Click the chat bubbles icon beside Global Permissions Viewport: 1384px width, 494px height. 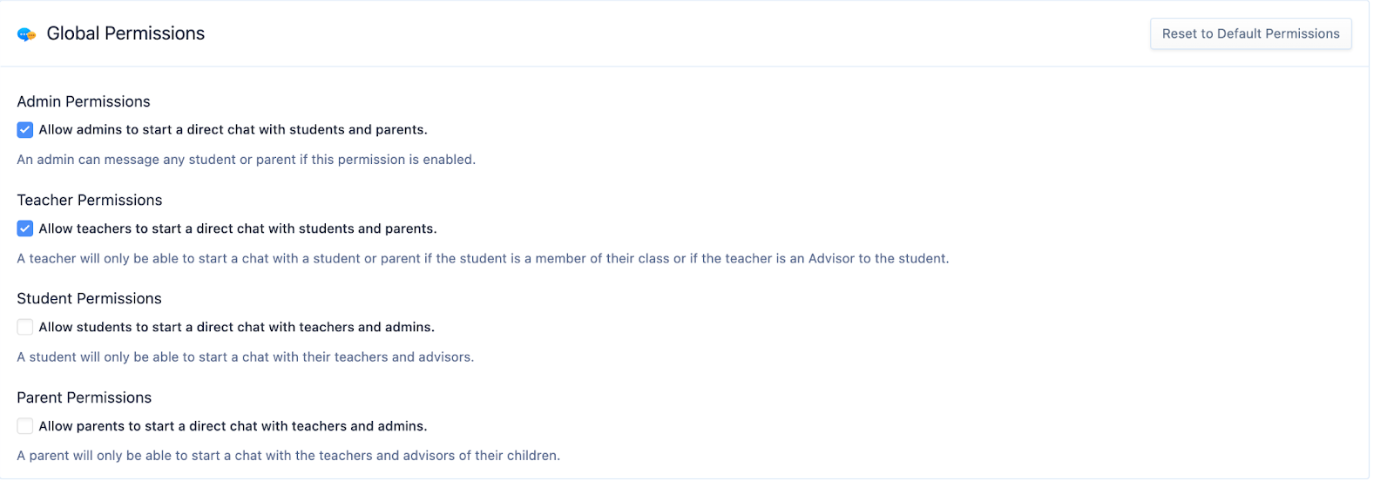(26, 34)
